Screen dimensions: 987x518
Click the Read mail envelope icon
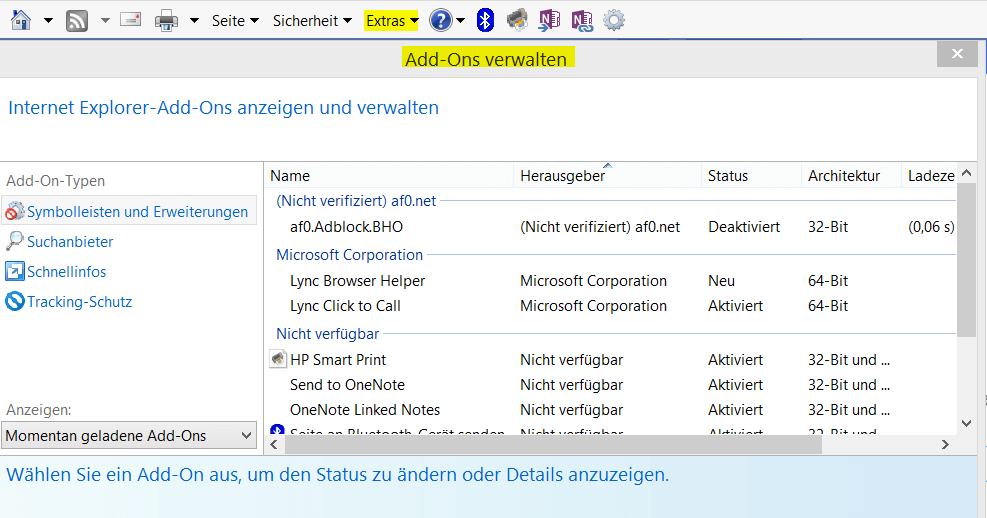click(x=130, y=20)
